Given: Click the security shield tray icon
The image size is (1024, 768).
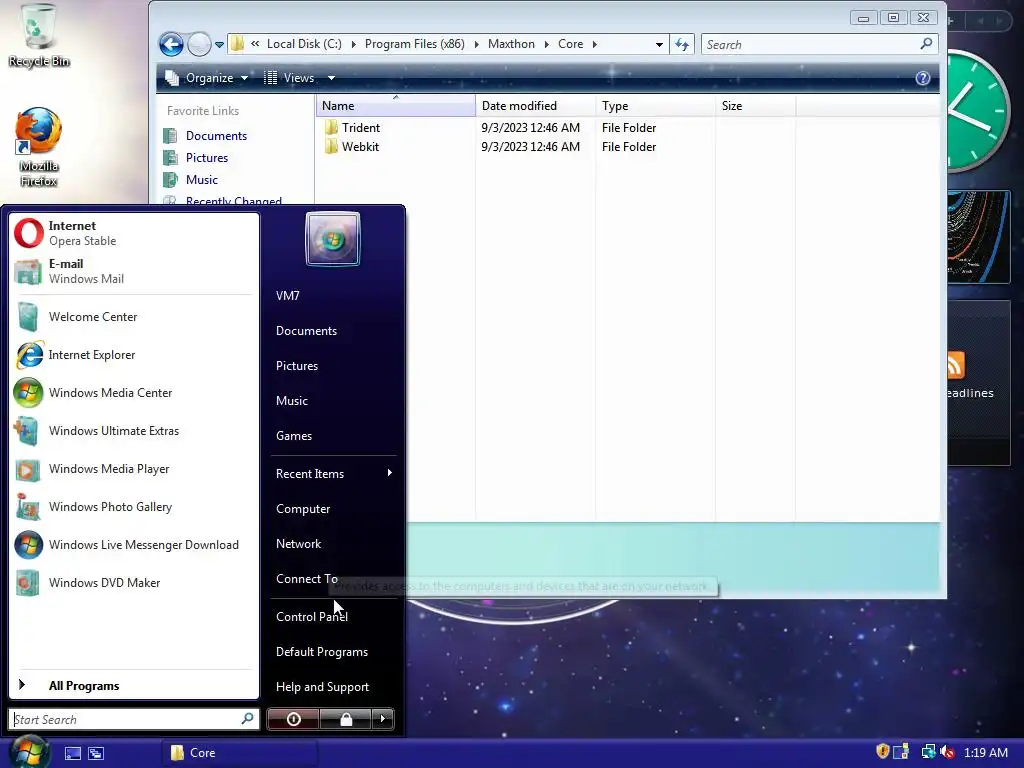Looking at the screenshot, I should pyautogui.click(x=882, y=752).
